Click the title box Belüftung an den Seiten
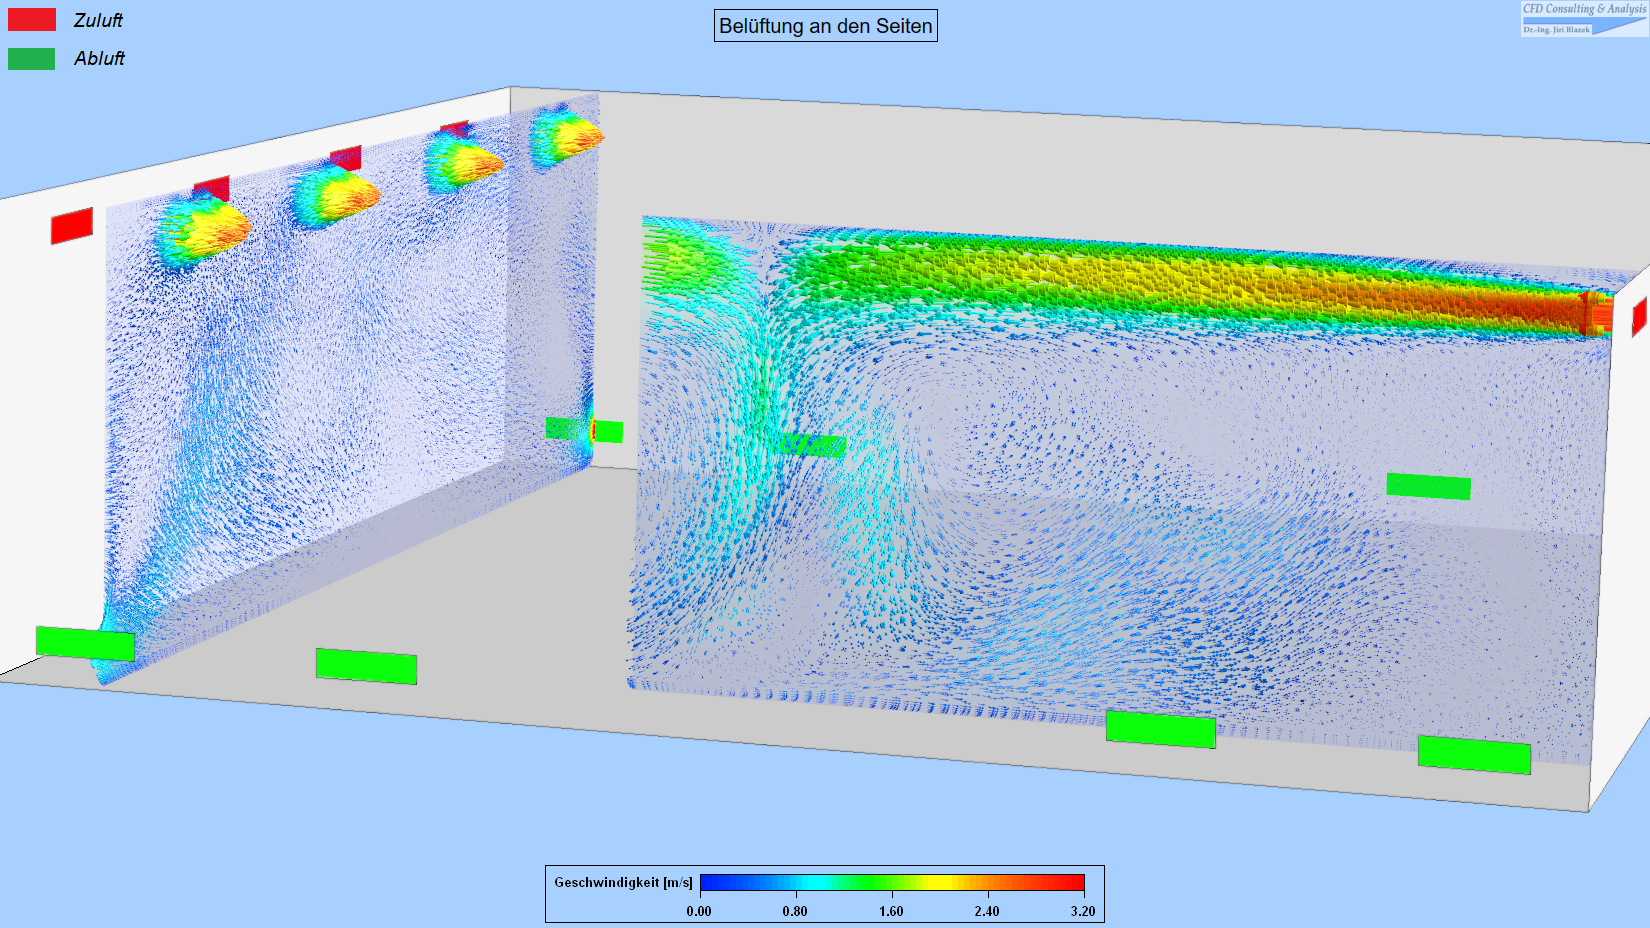This screenshot has width=1650, height=928. pos(825,26)
